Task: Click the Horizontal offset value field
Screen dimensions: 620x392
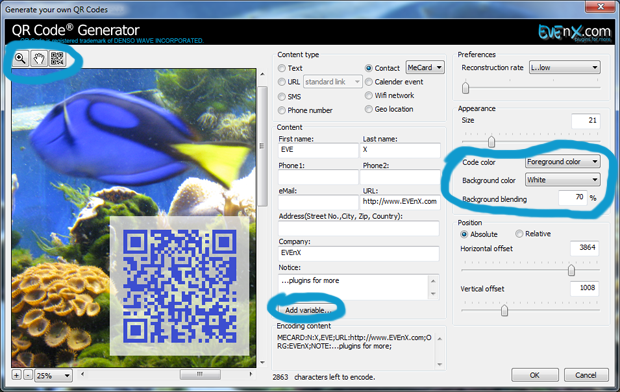Action: (584, 248)
